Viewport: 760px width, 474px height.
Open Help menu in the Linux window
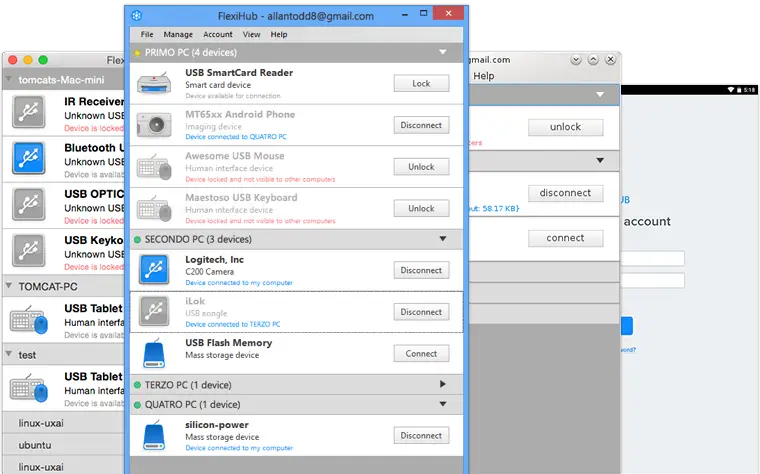click(x=484, y=76)
